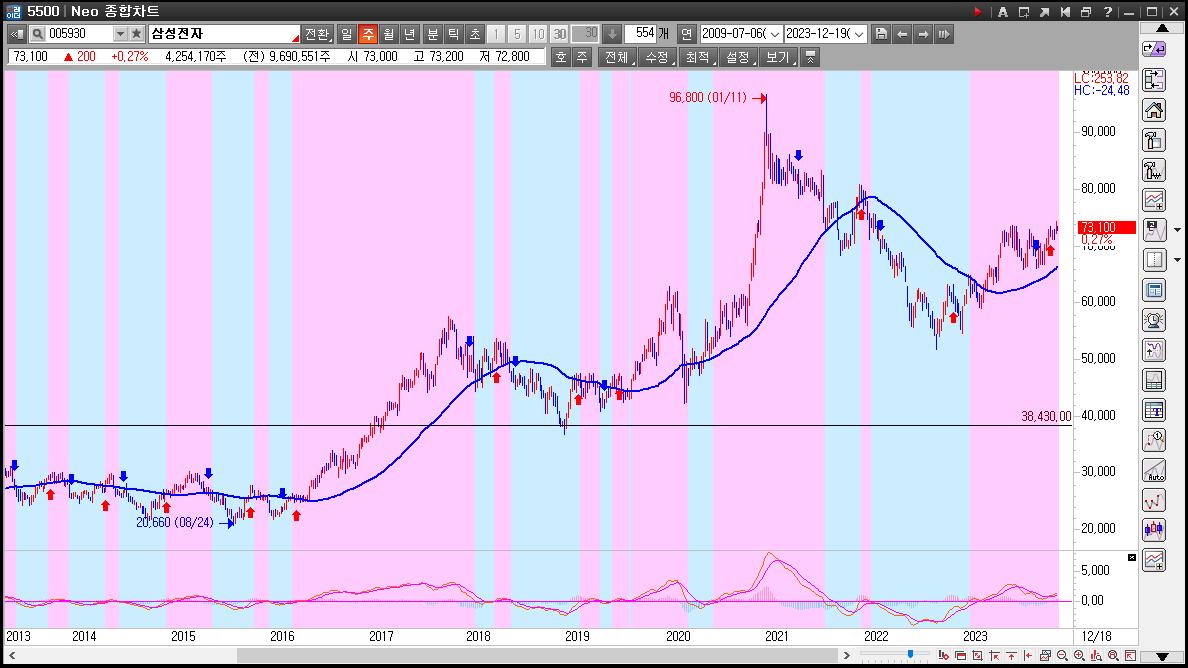Click the right arrow next icon
Screen dimensions: 1188x668
[x=923, y=34]
